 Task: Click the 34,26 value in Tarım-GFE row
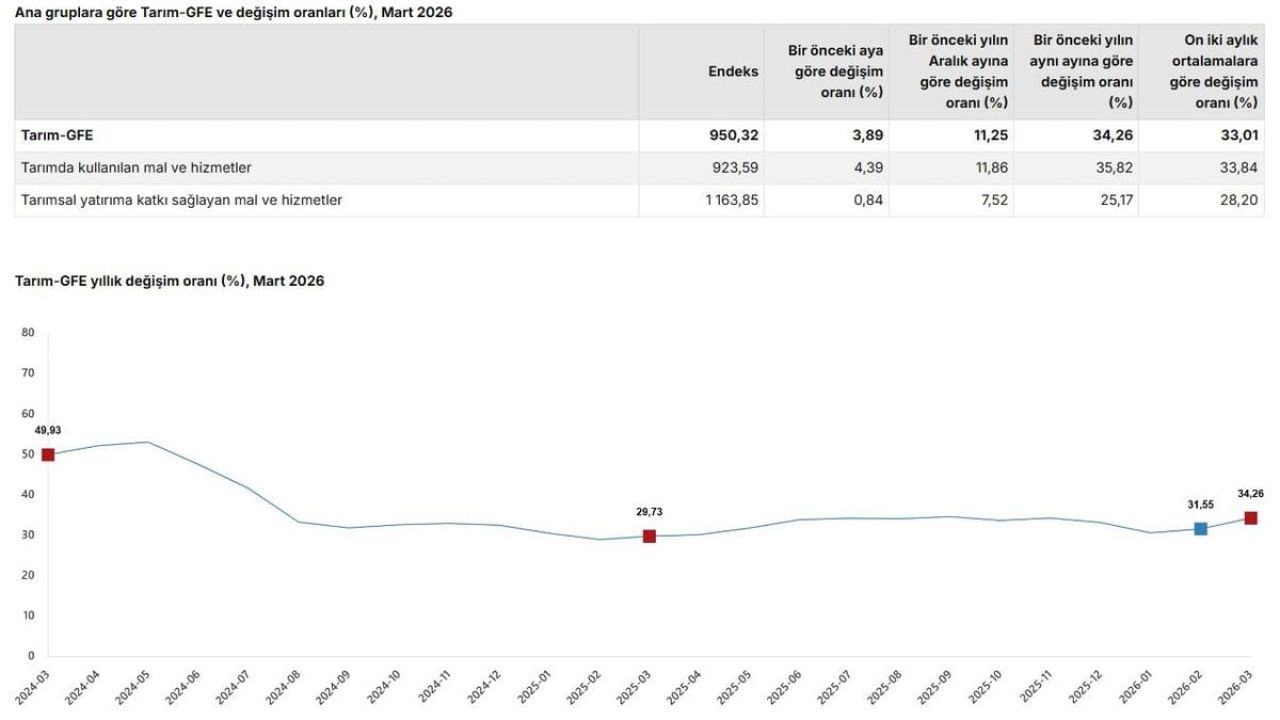[1113, 135]
